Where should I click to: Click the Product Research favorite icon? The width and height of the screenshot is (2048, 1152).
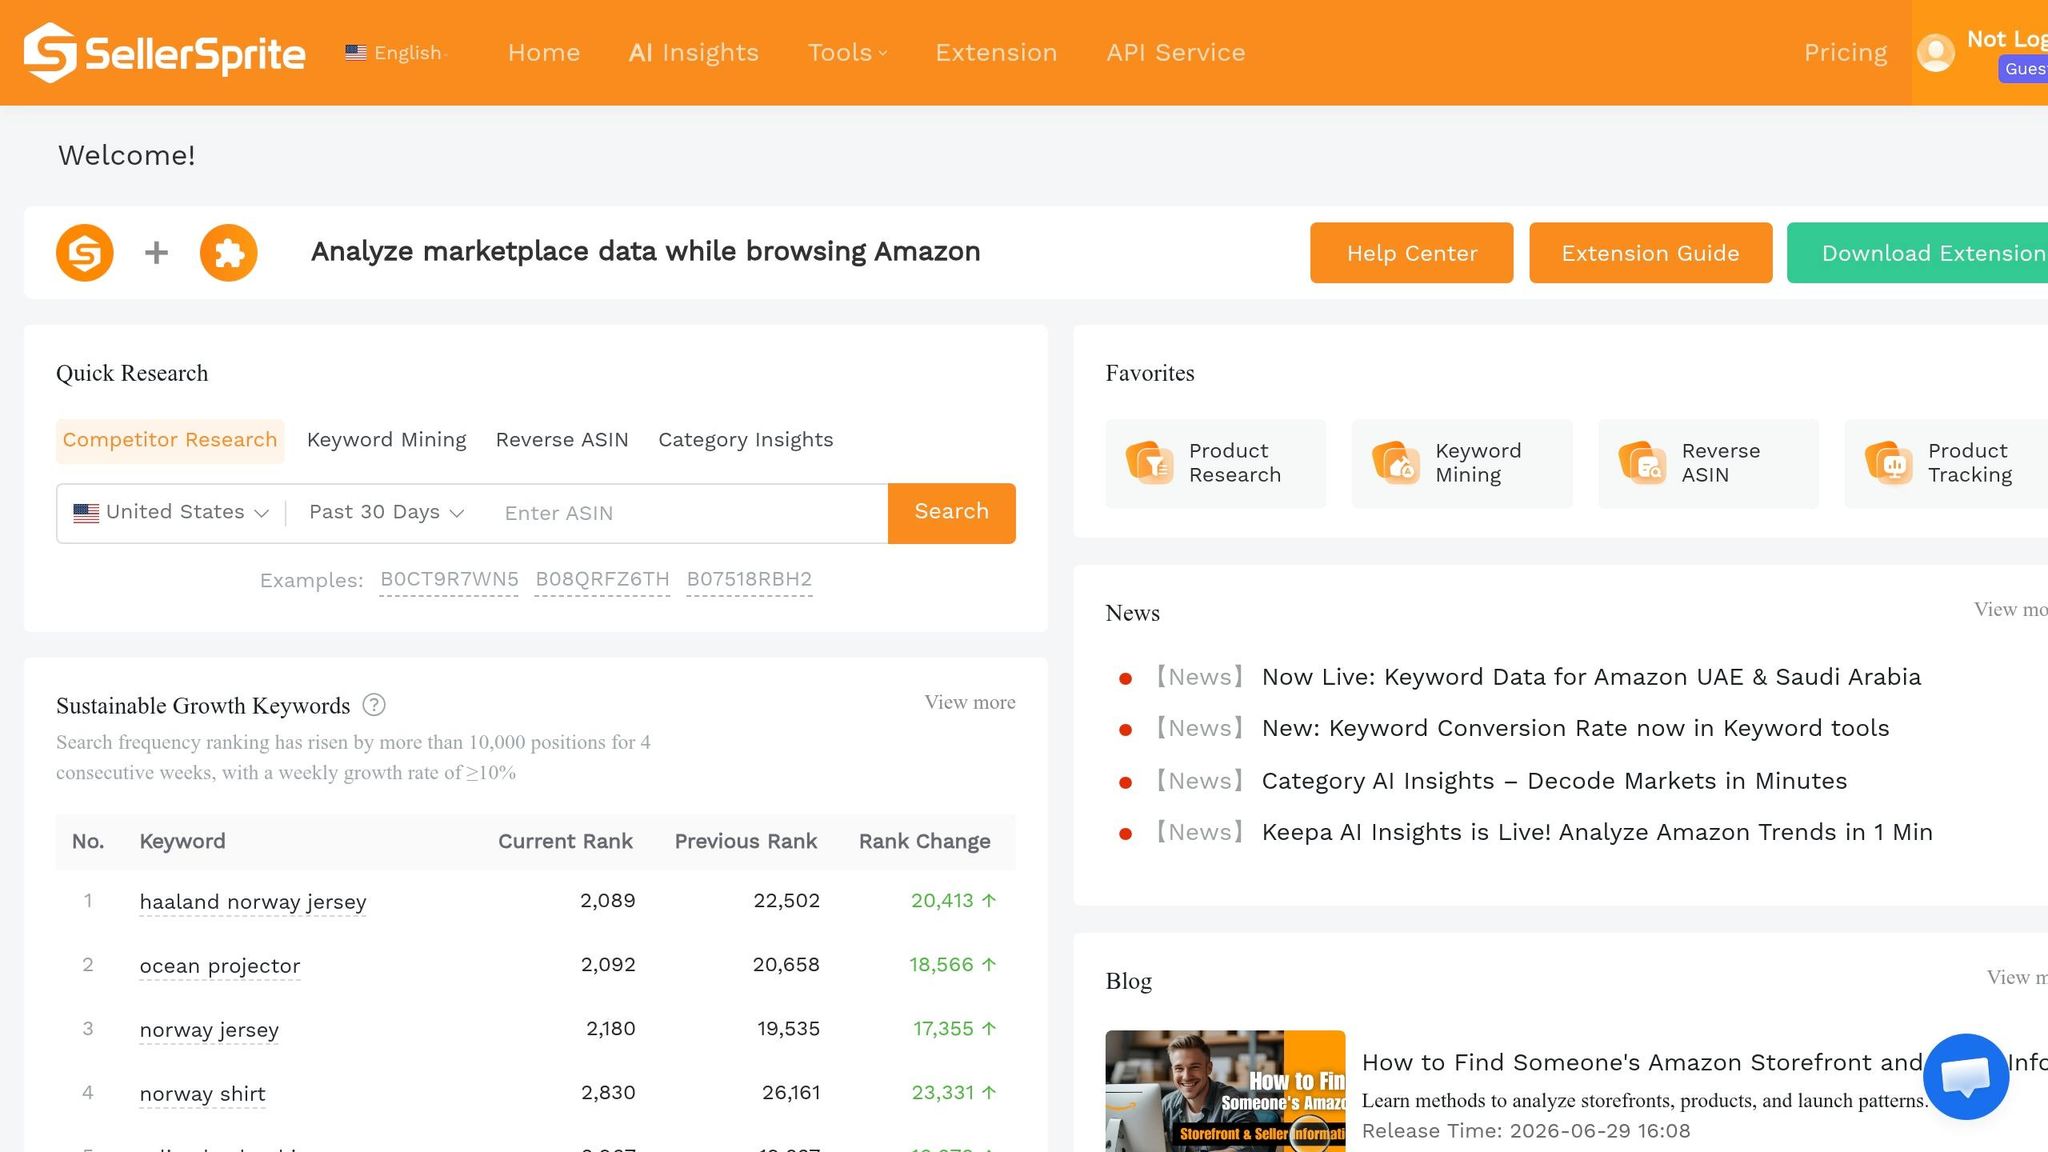[x=1150, y=463]
